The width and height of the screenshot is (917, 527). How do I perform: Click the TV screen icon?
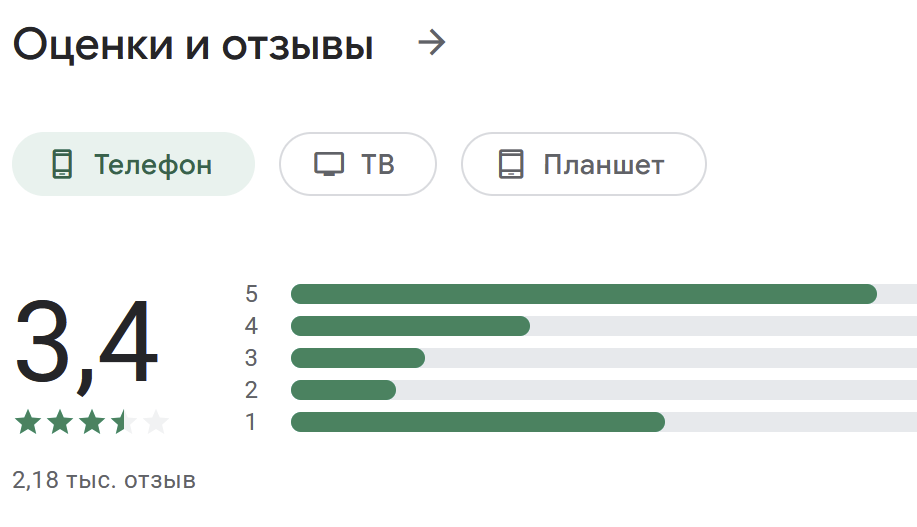(329, 164)
